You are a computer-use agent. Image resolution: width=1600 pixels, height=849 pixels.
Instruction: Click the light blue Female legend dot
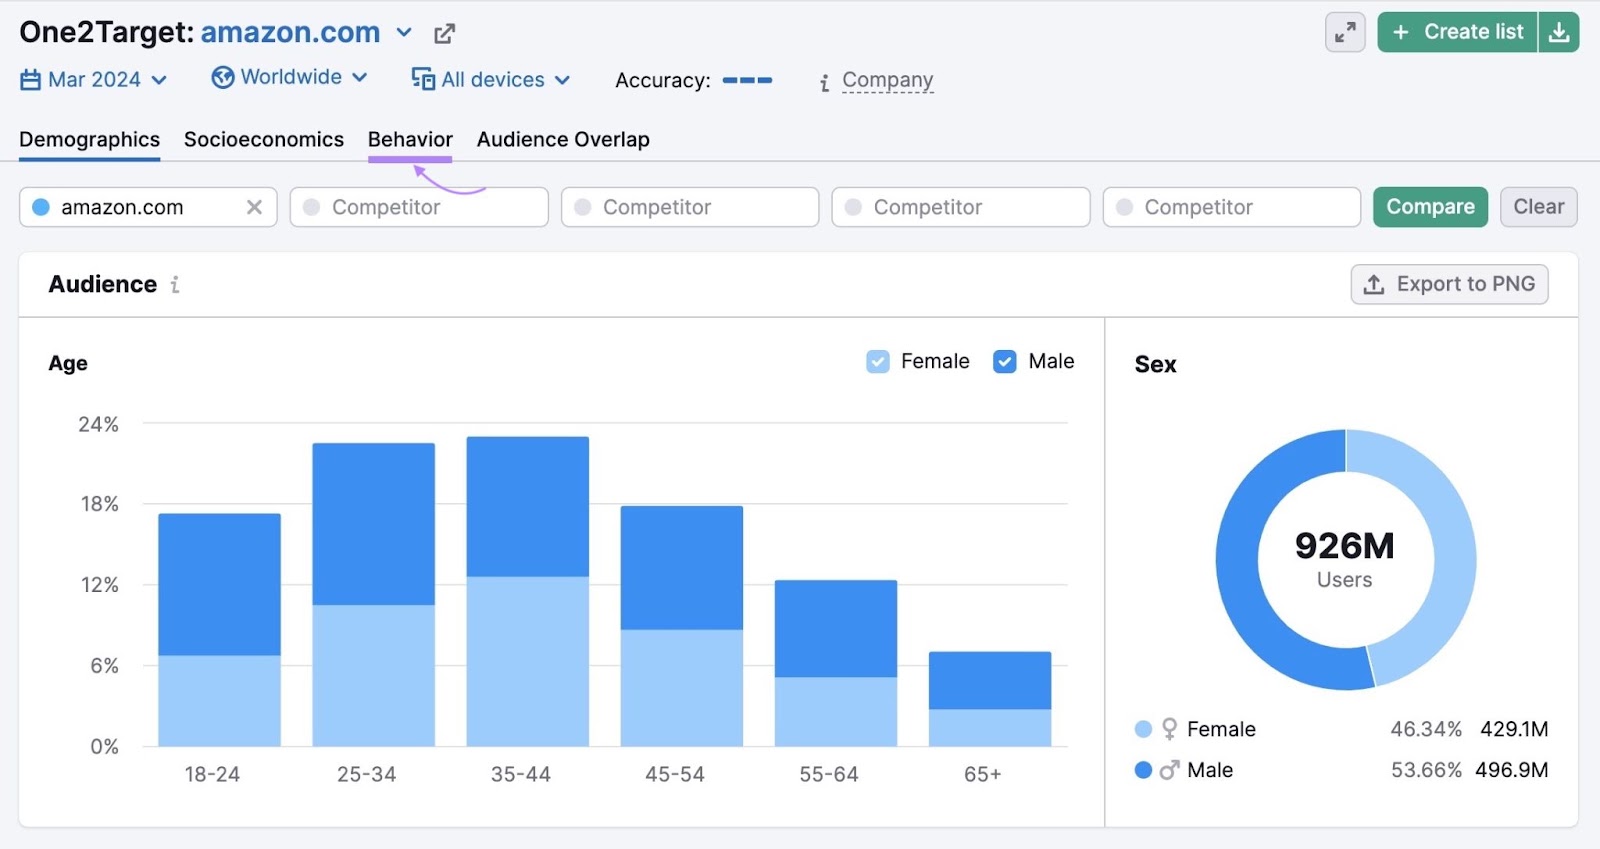[x=1144, y=729]
